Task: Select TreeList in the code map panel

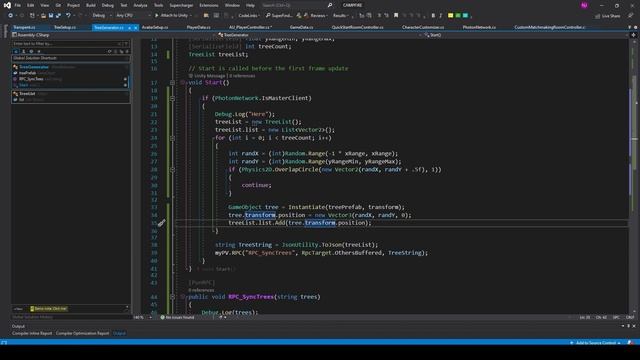Action: coord(27,93)
